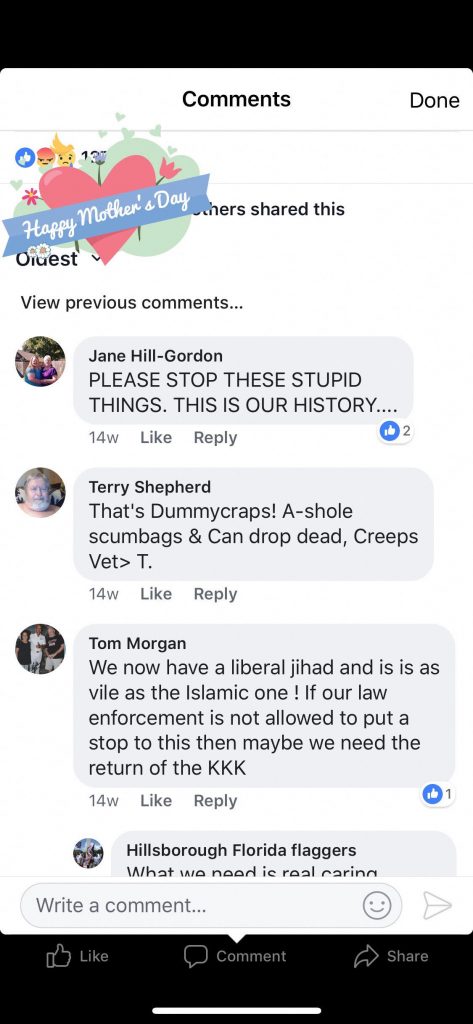This screenshot has width=473, height=1024.
Task: Expand View previous comments
Action: (132, 303)
